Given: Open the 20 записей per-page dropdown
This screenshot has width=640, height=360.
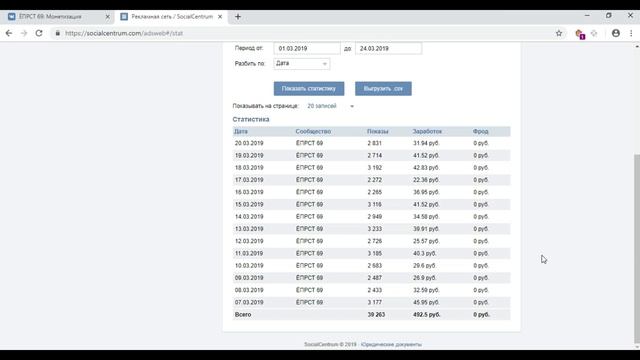Looking at the screenshot, I should (330, 106).
